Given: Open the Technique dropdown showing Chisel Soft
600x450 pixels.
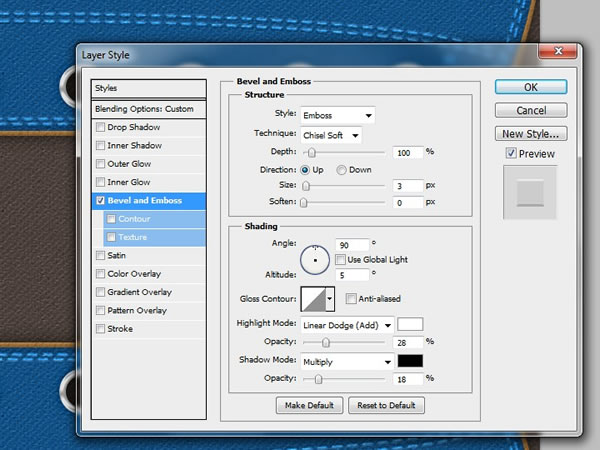Looking at the screenshot, I should (331, 135).
